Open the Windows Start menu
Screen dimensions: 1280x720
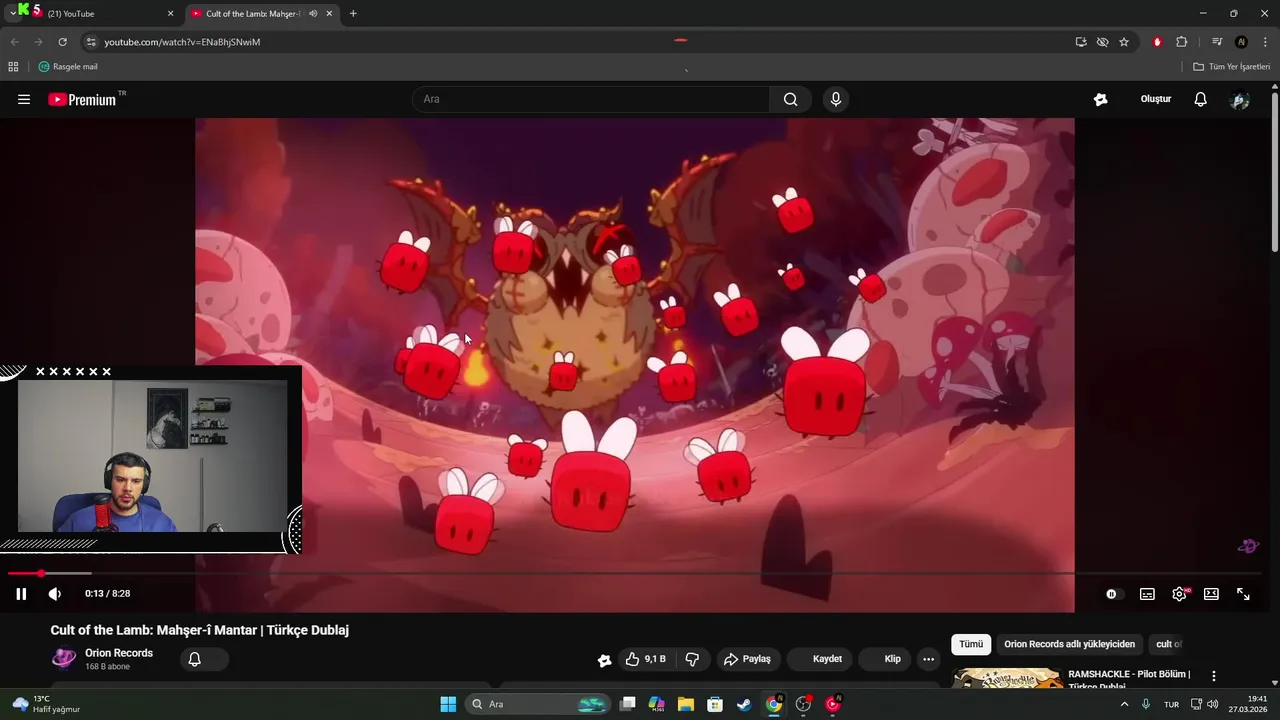click(x=448, y=704)
